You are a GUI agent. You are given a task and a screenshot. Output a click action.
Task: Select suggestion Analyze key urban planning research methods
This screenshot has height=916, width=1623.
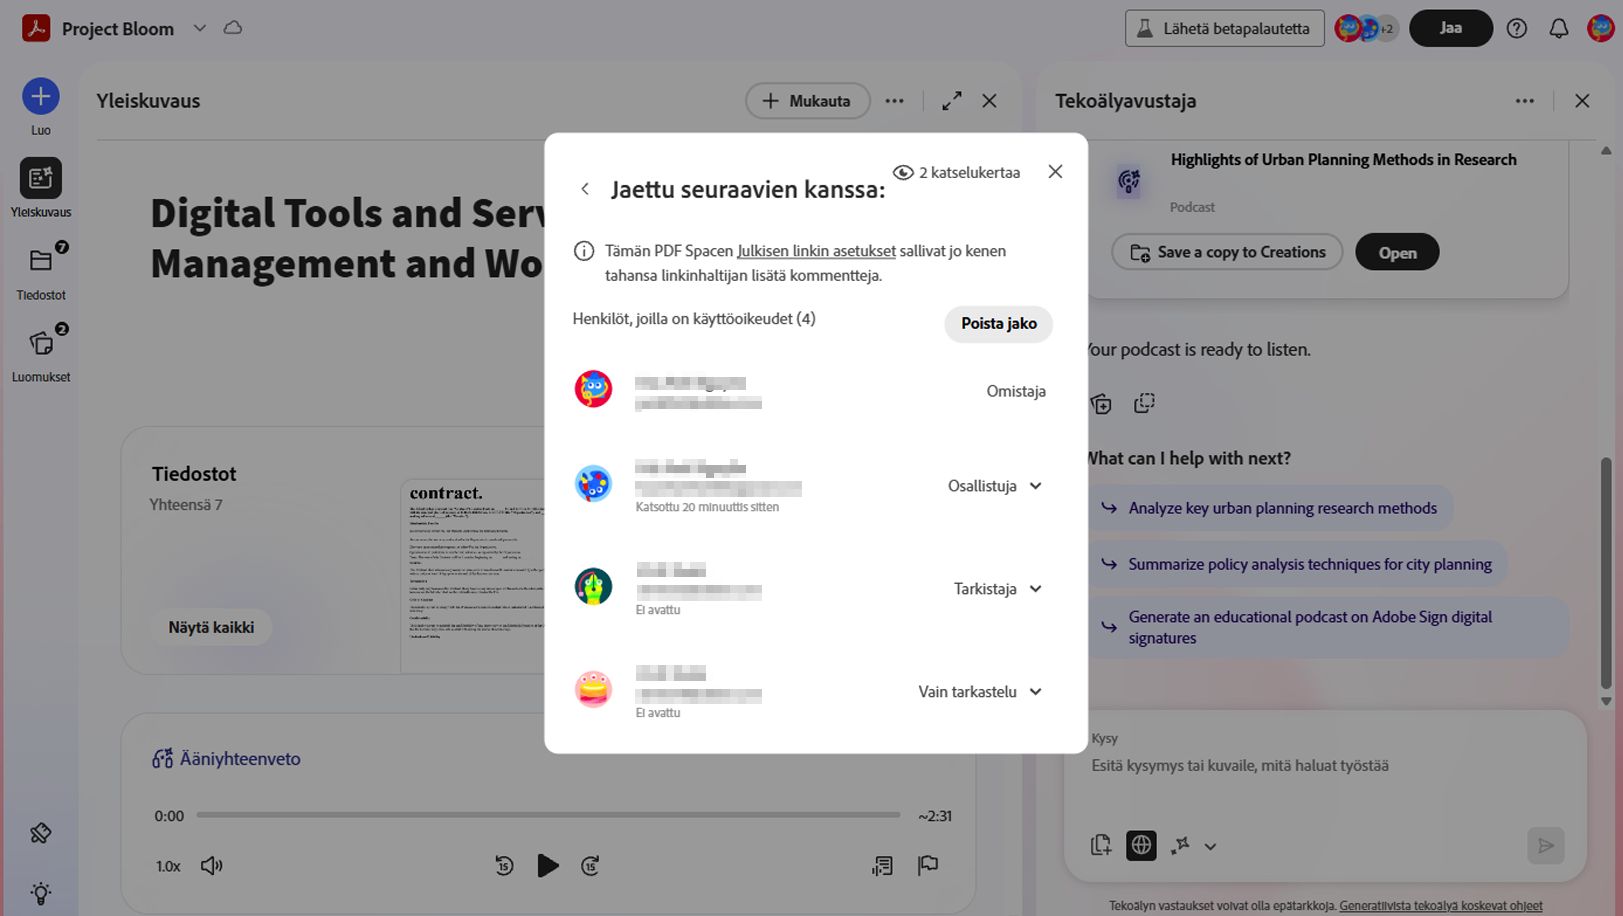(1269, 508)
